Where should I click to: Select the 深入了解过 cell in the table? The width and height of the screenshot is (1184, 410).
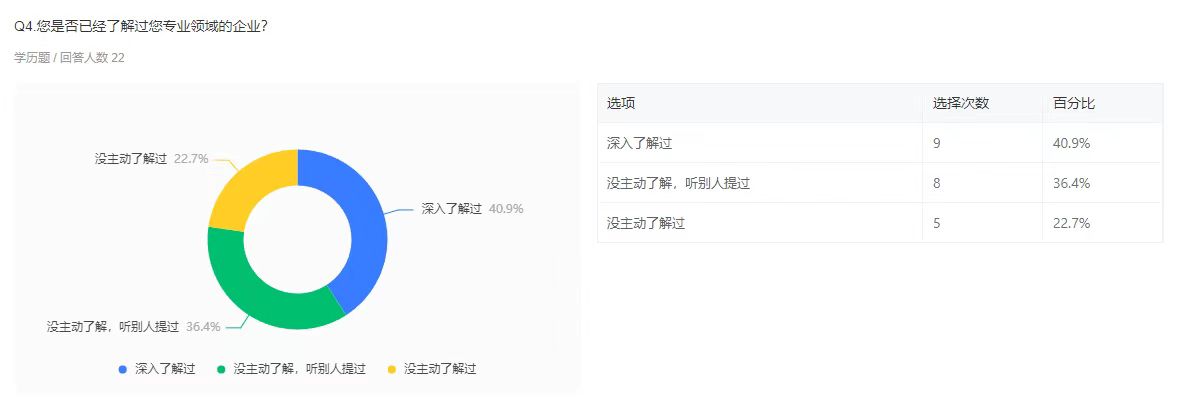click(x=639, y=143)
